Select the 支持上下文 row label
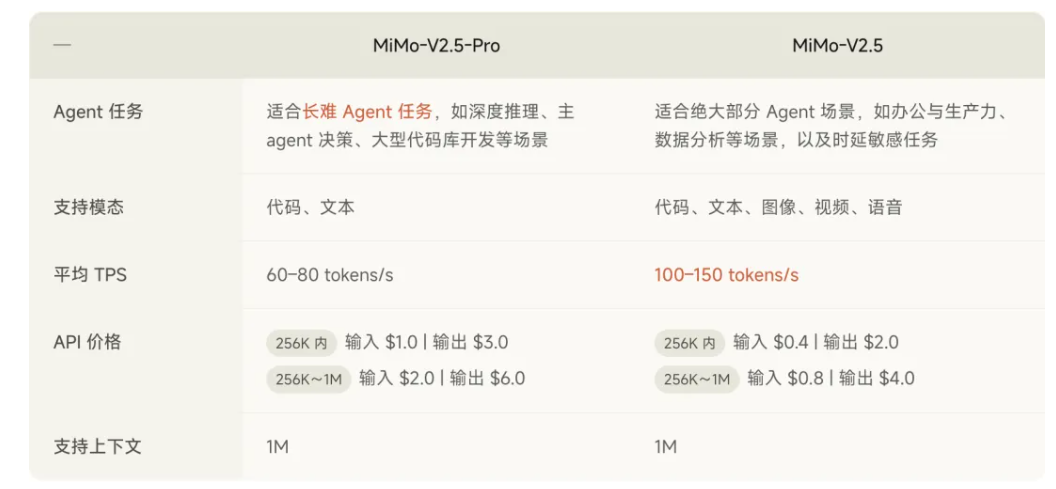Image resolution: width=1056 pixels, height=489 pixels. pos(97,446)
